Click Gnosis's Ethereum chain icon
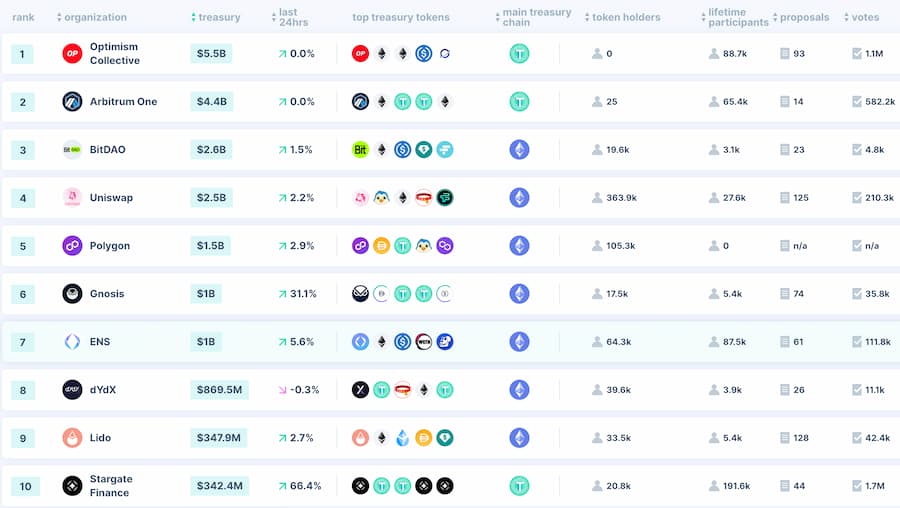This screenshot has width=900, height=508. click(x=519, y=294)
